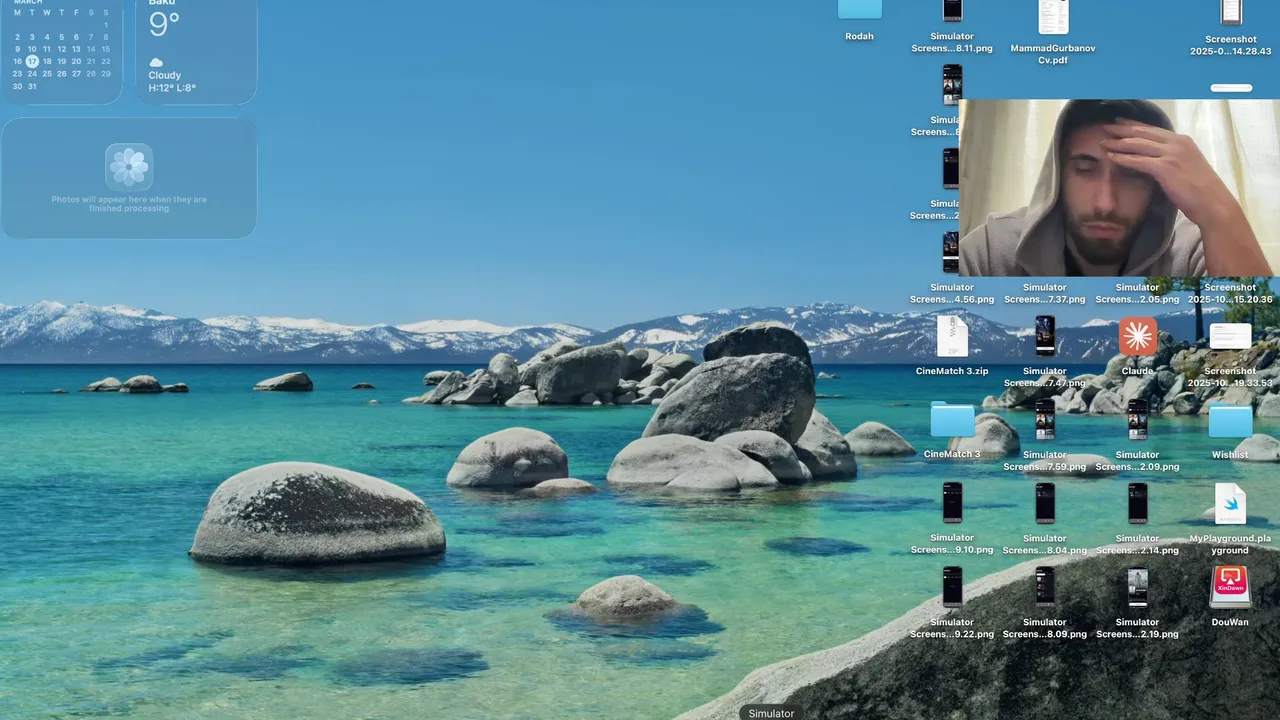This screenshot has width=1280, height=720.
Task: Select Simulator Screens...2.19.png file icon
Action: [1137, 587]
